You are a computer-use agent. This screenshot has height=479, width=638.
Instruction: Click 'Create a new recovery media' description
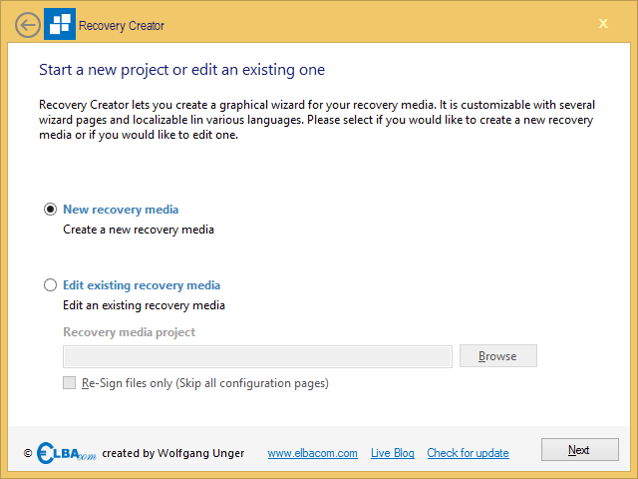click(138, 230)
